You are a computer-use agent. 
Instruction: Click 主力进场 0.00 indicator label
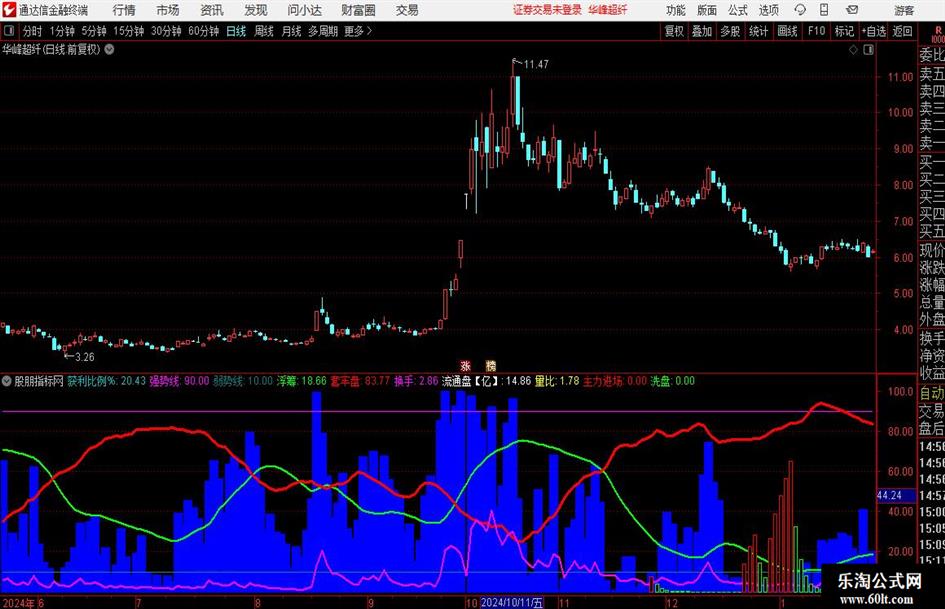(615, 380)
